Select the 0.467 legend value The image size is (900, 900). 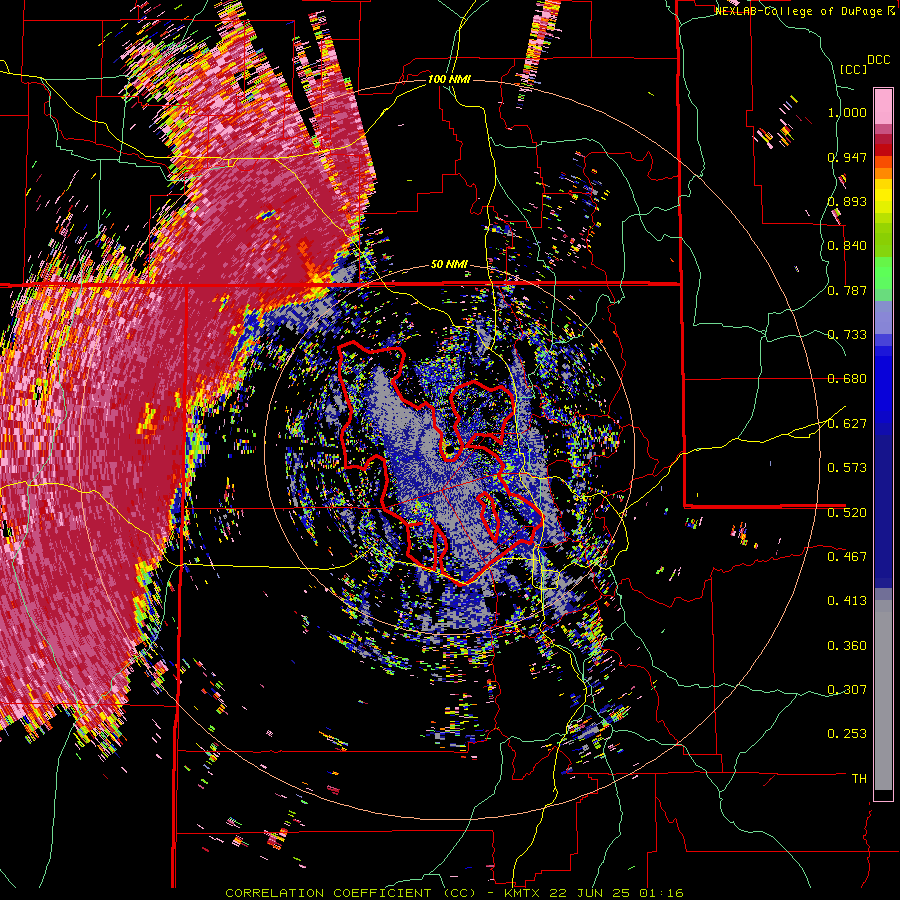click(847, 557)
